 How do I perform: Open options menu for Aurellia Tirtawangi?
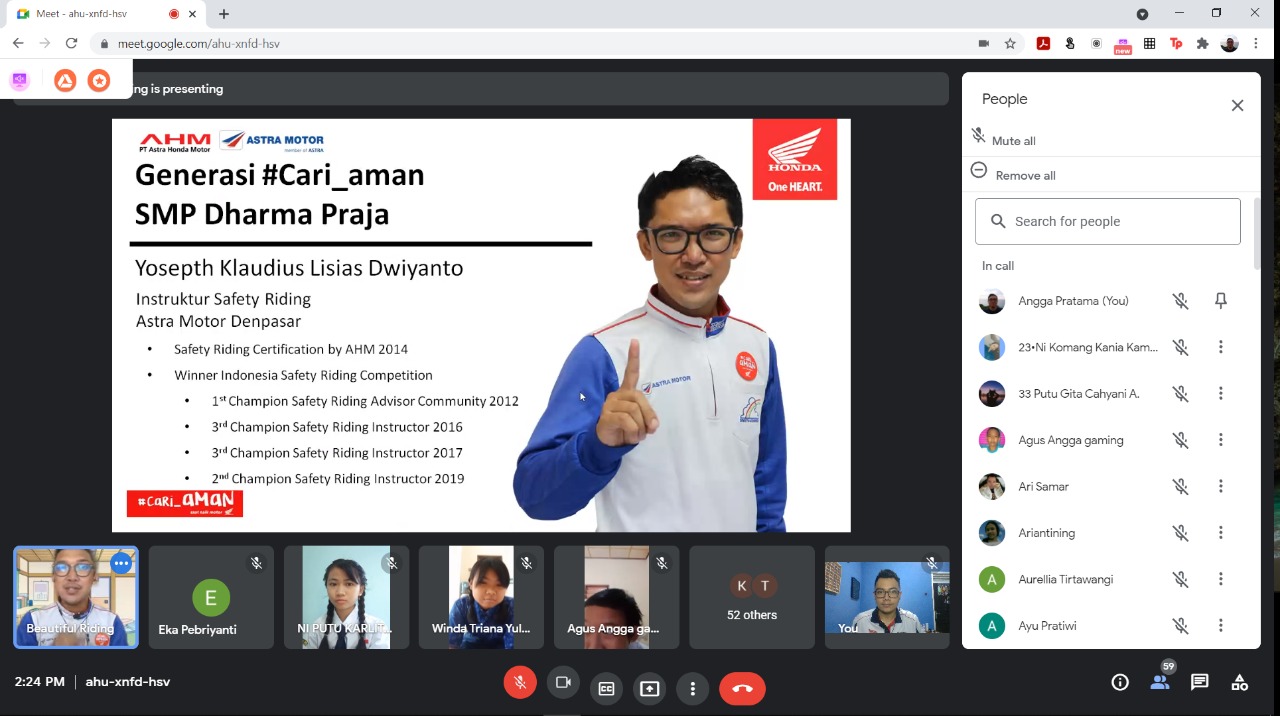point(1221,580)
